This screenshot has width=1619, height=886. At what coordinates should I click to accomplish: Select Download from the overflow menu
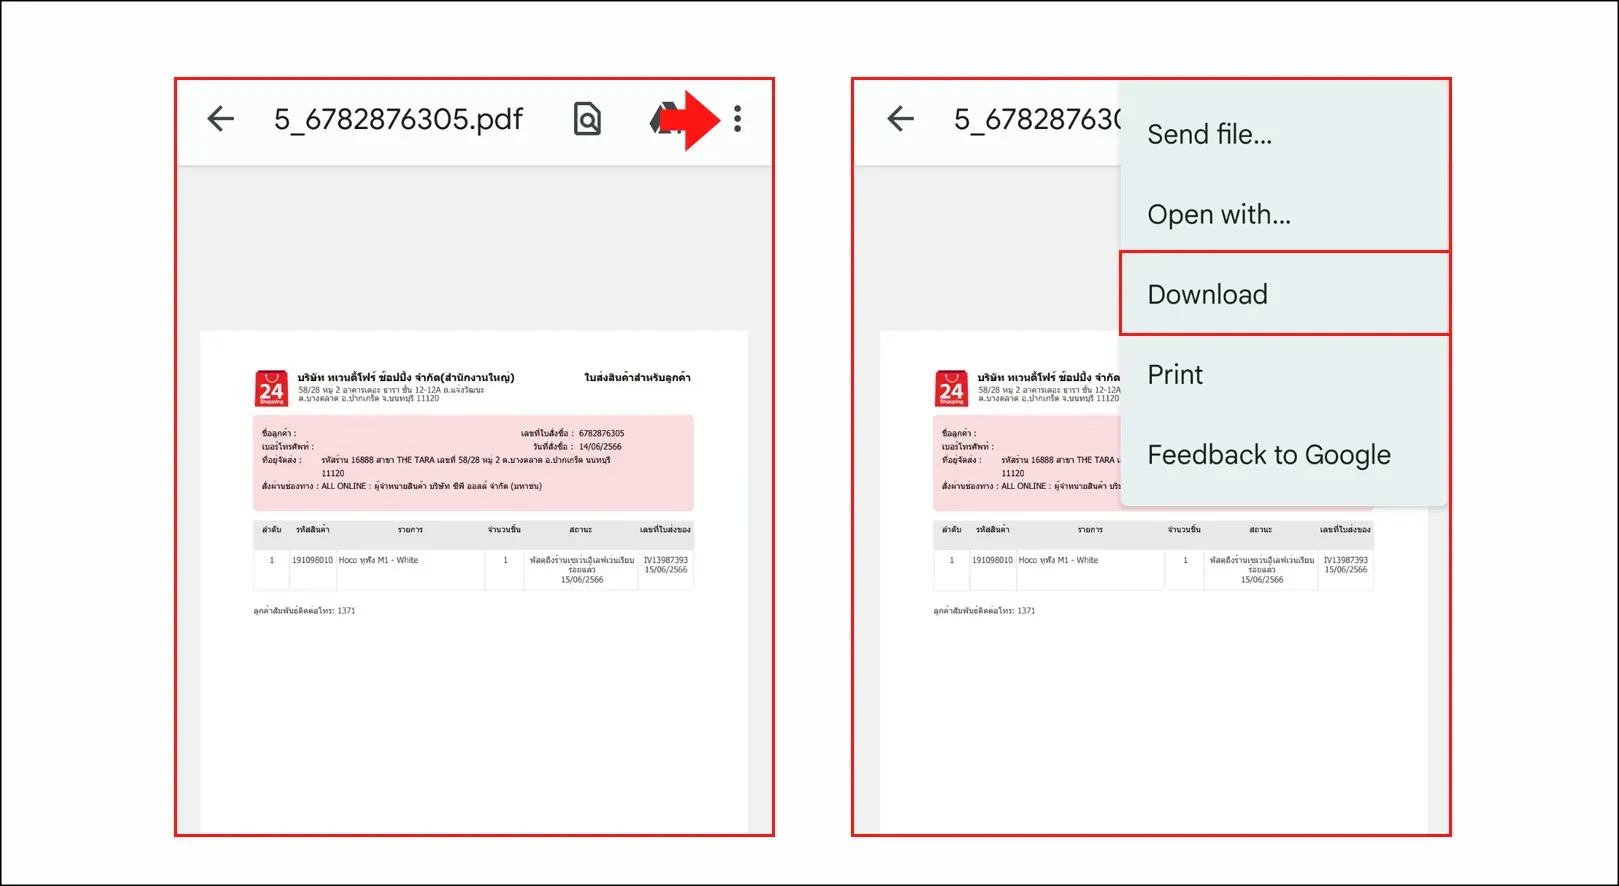point(1207,294)
